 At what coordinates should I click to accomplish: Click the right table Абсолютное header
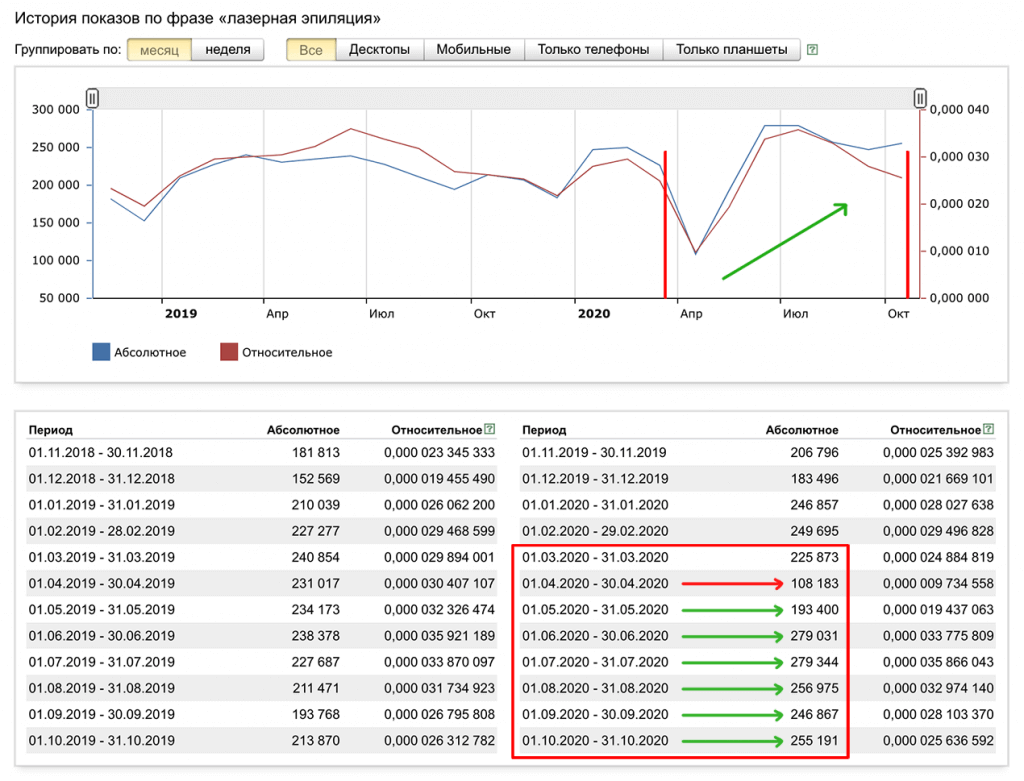pyautogui.click(x=802, y=430)
